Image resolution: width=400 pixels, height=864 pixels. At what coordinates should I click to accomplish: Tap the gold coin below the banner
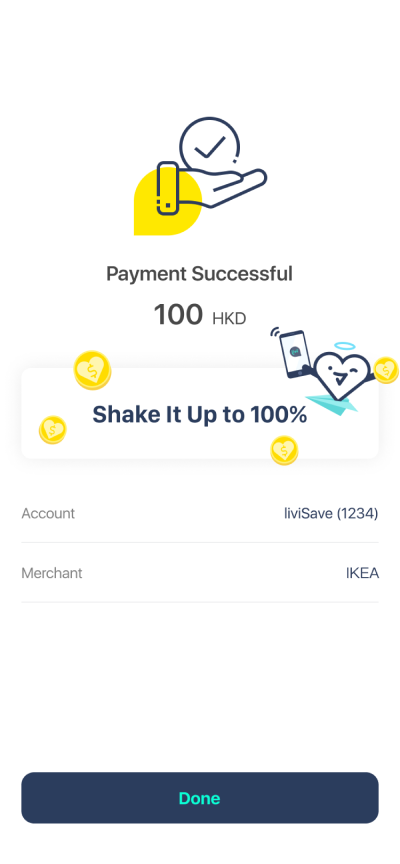[x=284, y=450]
